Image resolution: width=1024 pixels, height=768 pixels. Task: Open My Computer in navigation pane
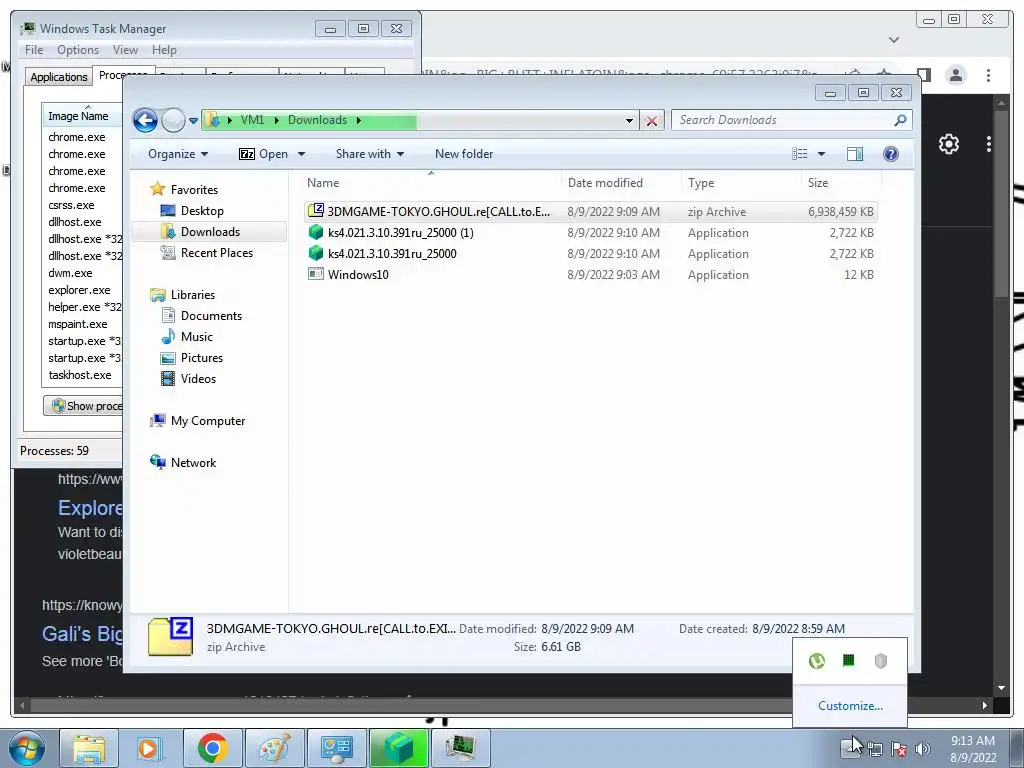208,421
